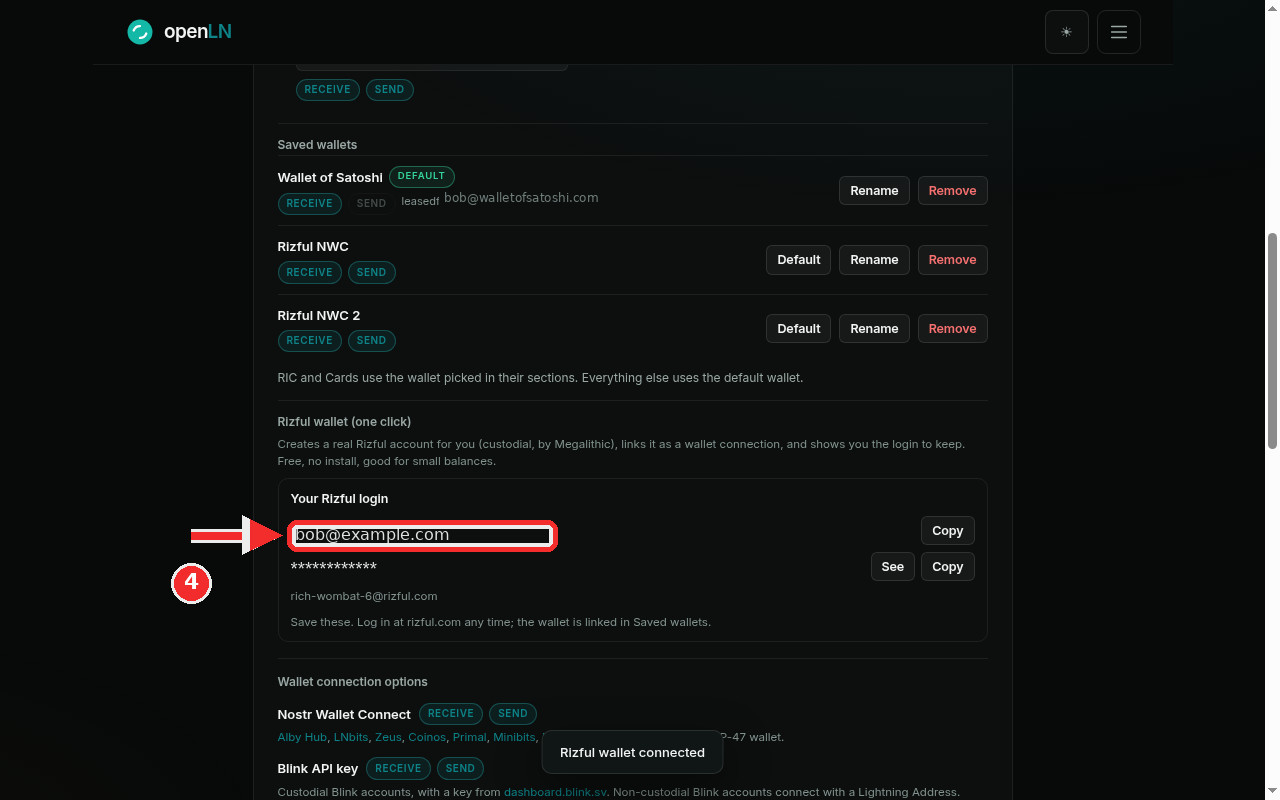1280x800 pixels.
Task: Click the RECEIVE badge under Wallet of Satoshi
Action: pos(309,204)
